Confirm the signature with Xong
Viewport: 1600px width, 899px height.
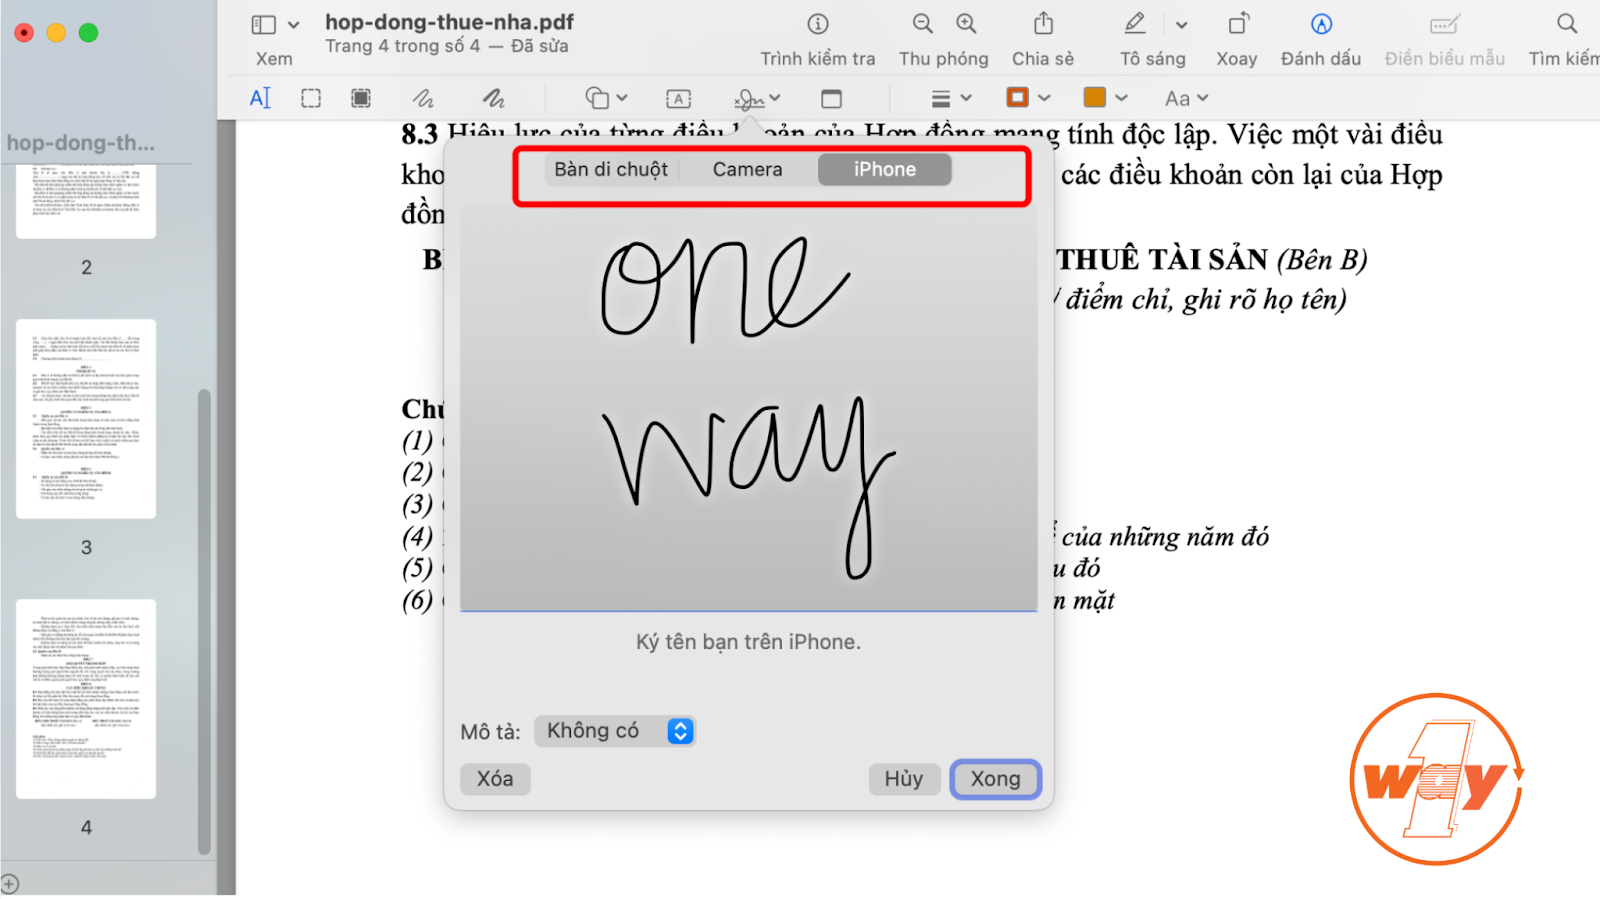coord(995,779)
